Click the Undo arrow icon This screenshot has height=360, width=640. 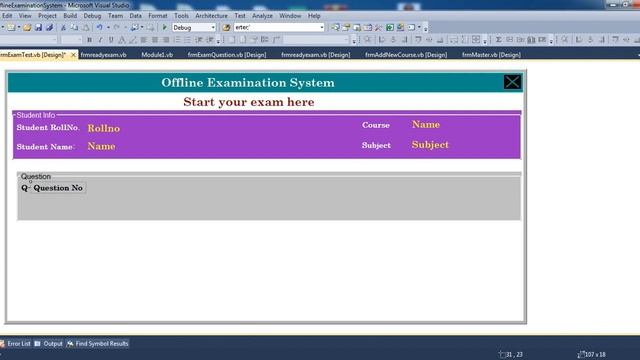tap(99, 27)
